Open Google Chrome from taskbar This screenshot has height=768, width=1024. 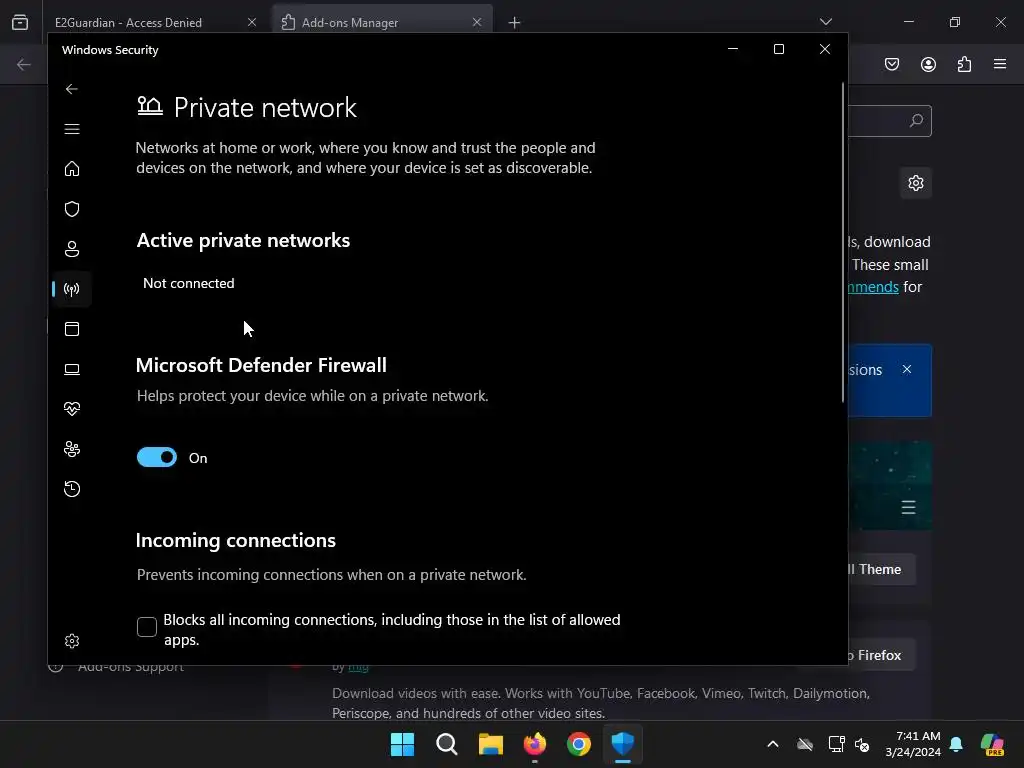579,744
